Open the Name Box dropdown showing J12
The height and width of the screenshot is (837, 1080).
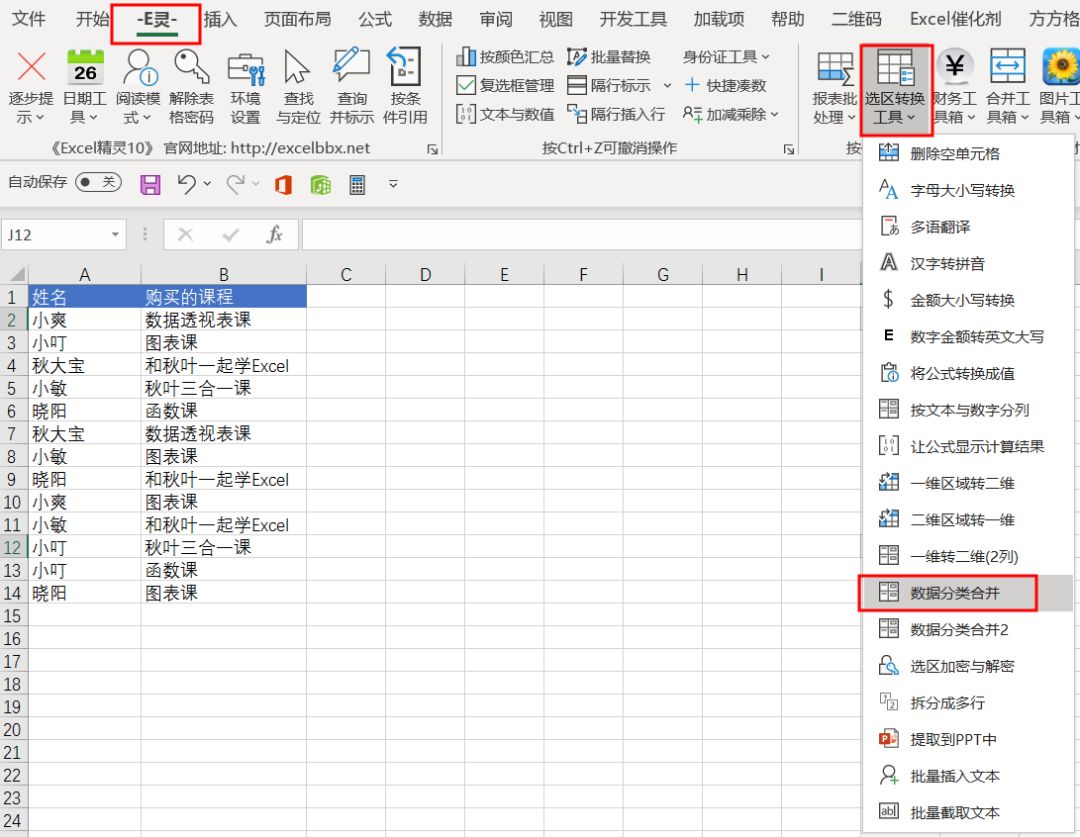113,233
